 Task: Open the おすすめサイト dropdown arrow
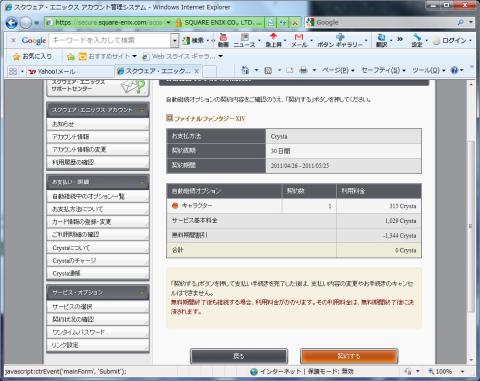click(134, 56)
